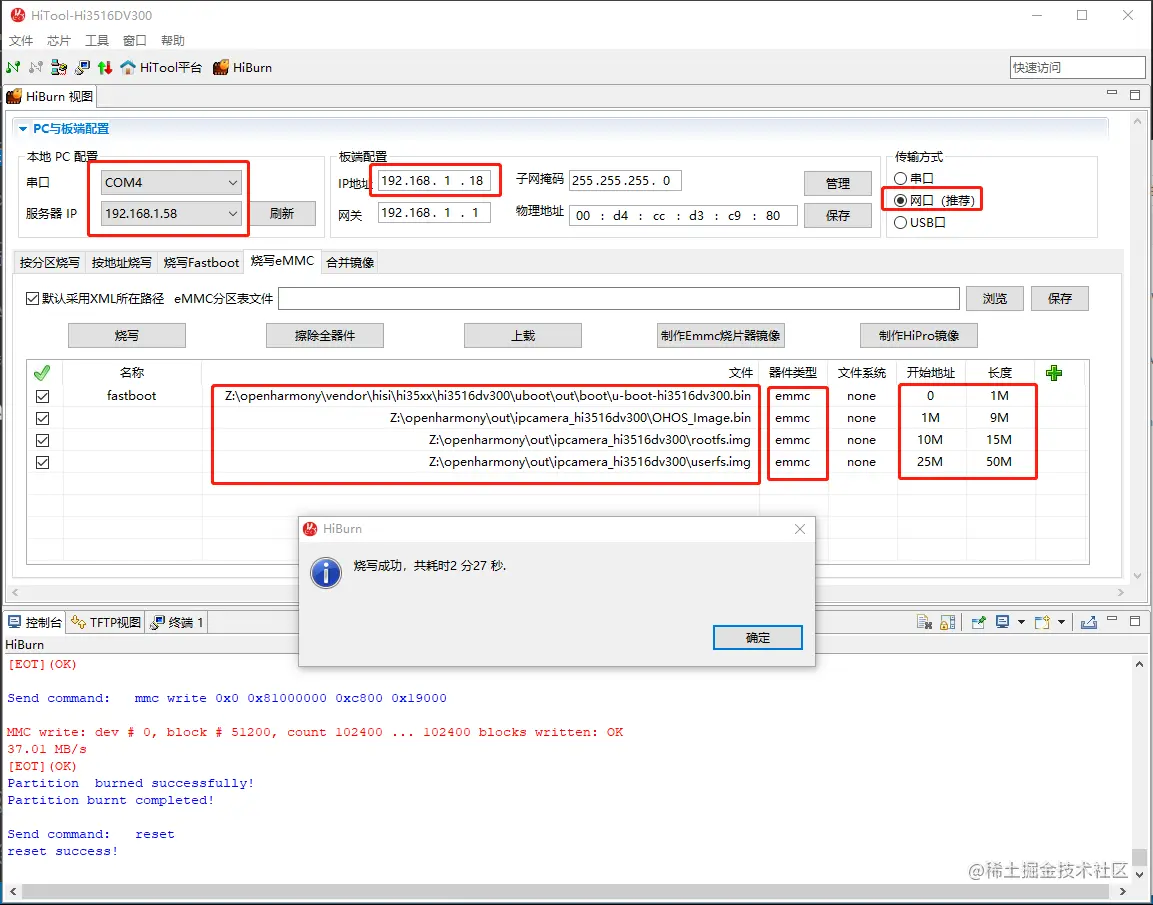Click the eMMC分区表文件 path field
Viewport: 1153px width, 905px height.
click(x=619, y=298)
